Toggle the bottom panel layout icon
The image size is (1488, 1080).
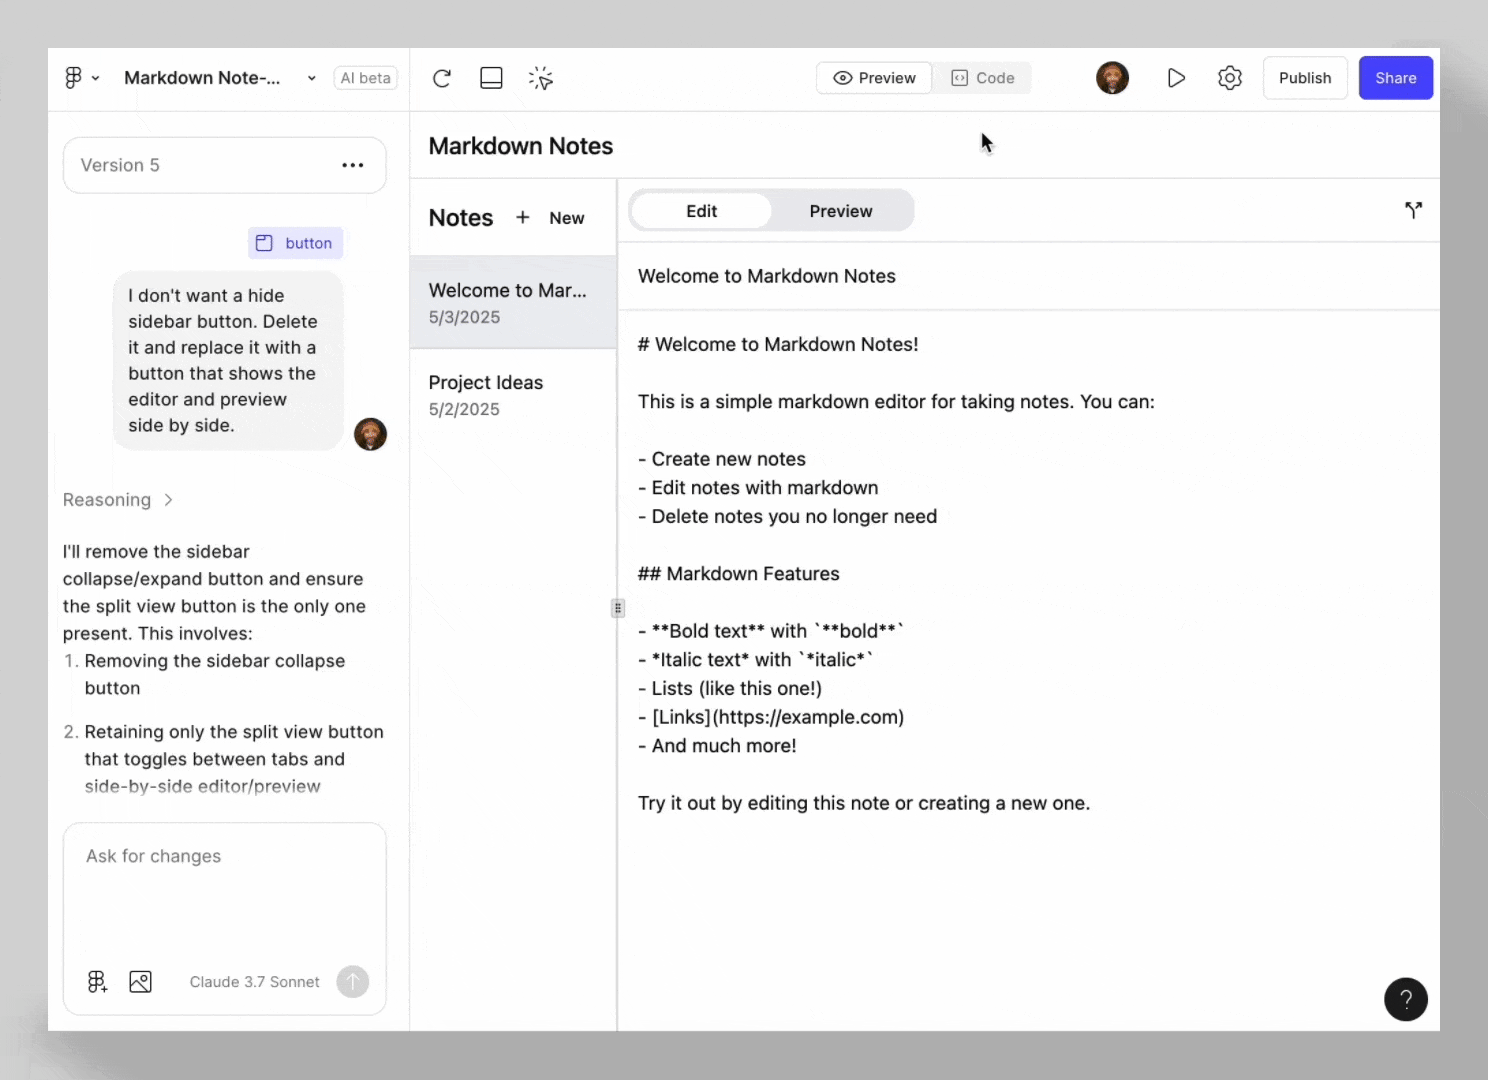click(491, 78)
